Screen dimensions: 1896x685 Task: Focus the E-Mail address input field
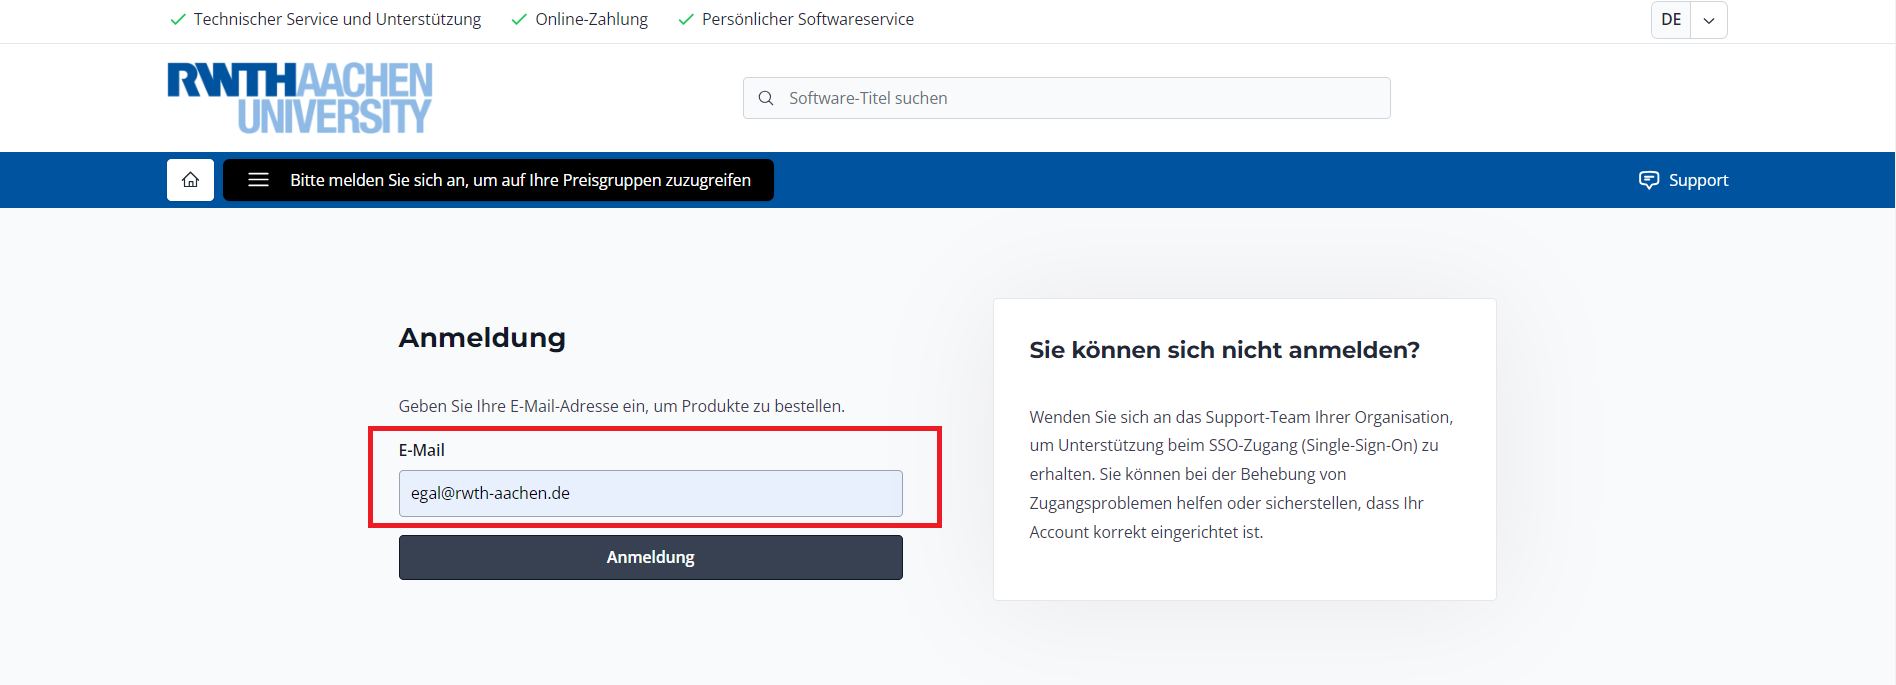pyautogui.click(x=650, y=493)
